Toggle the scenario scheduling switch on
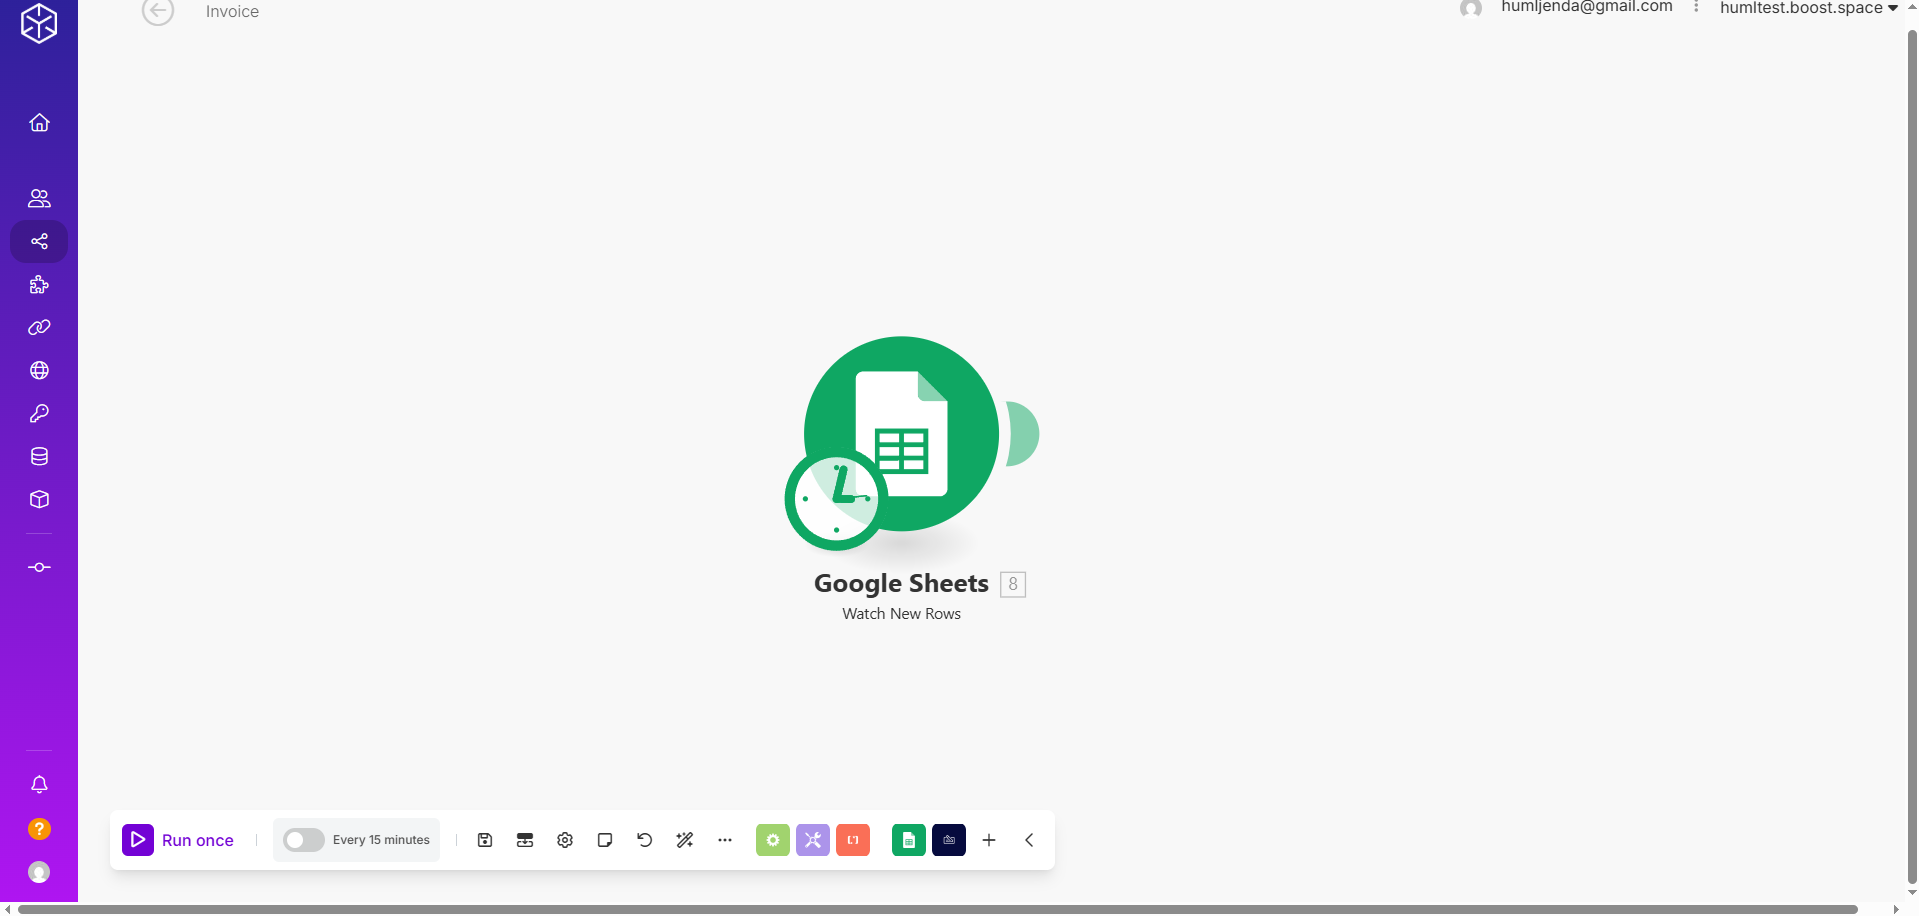The width and height of the screenshot is (1919, 916). coord(303,840)
